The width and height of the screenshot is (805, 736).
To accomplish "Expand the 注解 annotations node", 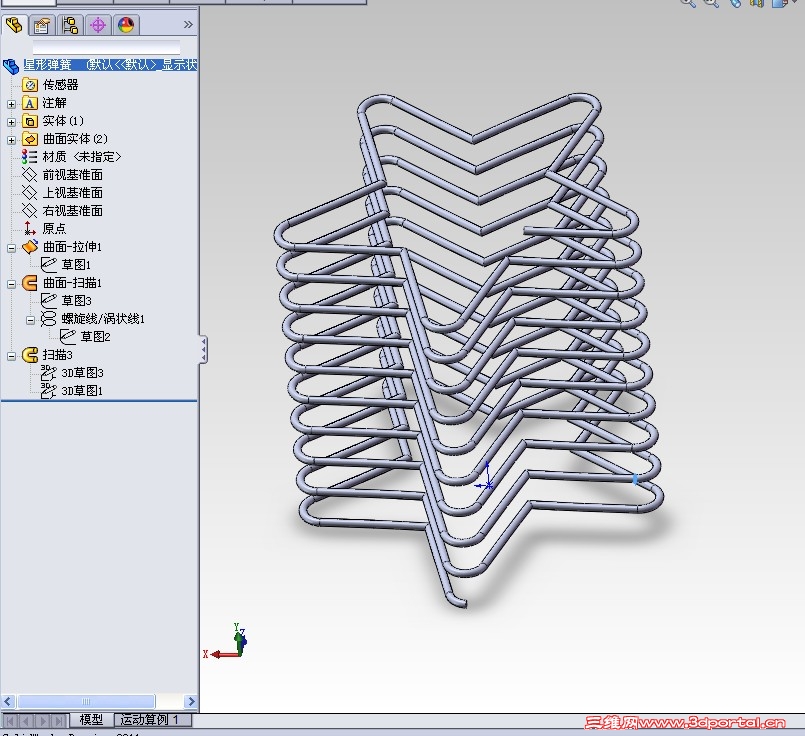I will pyautogui.click(x=11, y=104).
